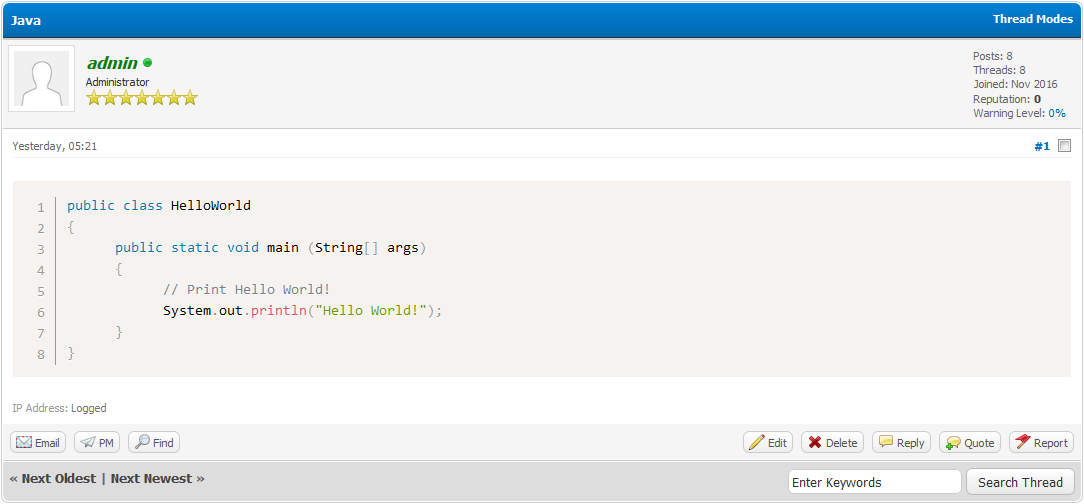Image resolution: width=1084 pixels, height=504 pixels.
Task: Click the #1 post permalink
Action: 1041,146
